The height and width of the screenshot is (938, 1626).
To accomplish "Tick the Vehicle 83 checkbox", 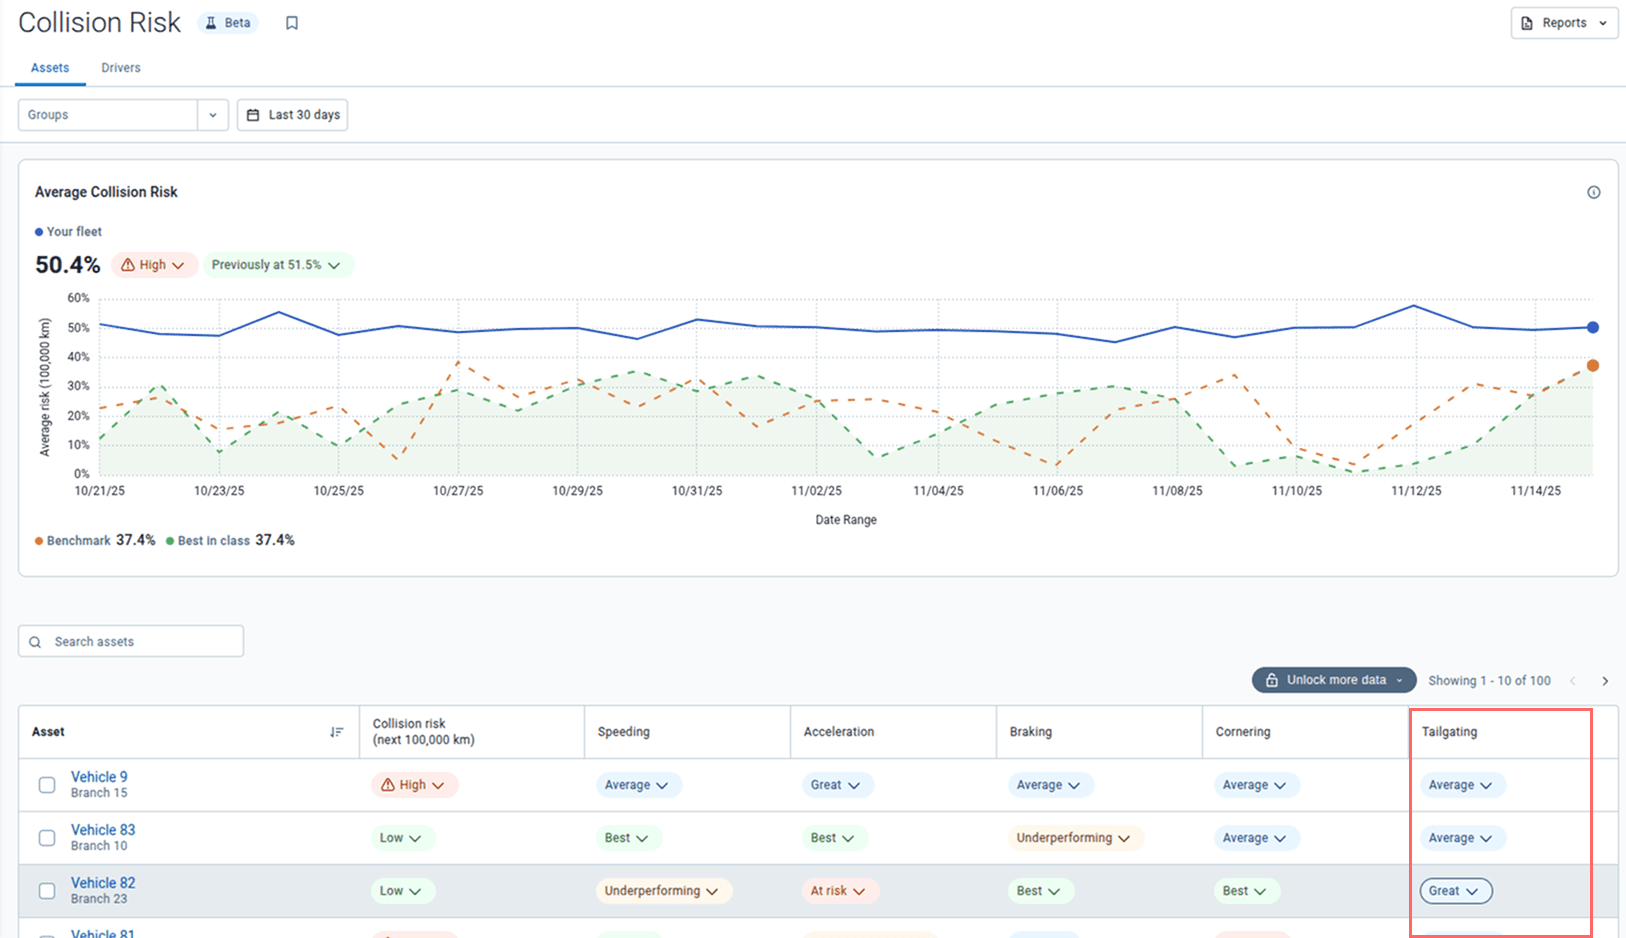I will 47,838.
